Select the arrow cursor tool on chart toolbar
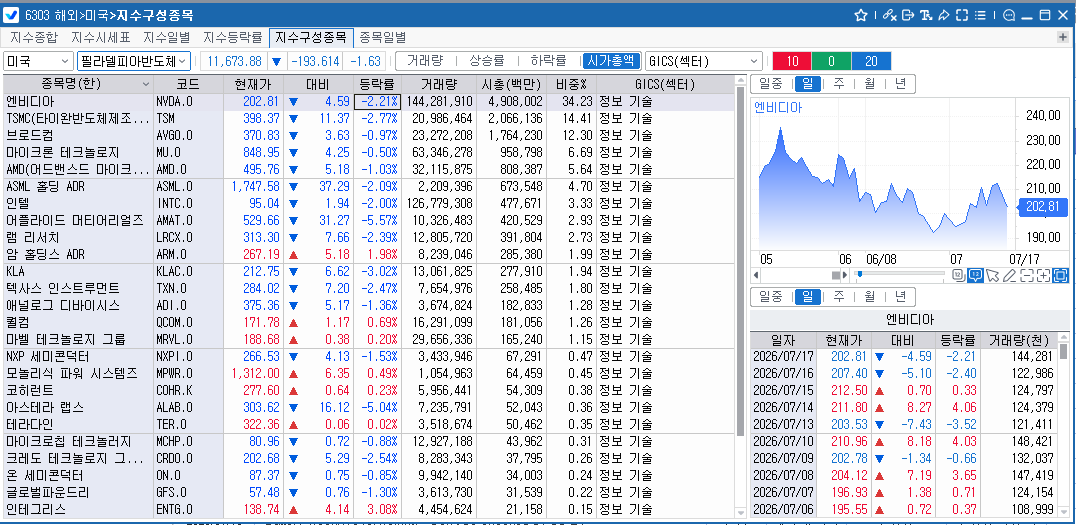1076x525 pixels. [992, 275]
